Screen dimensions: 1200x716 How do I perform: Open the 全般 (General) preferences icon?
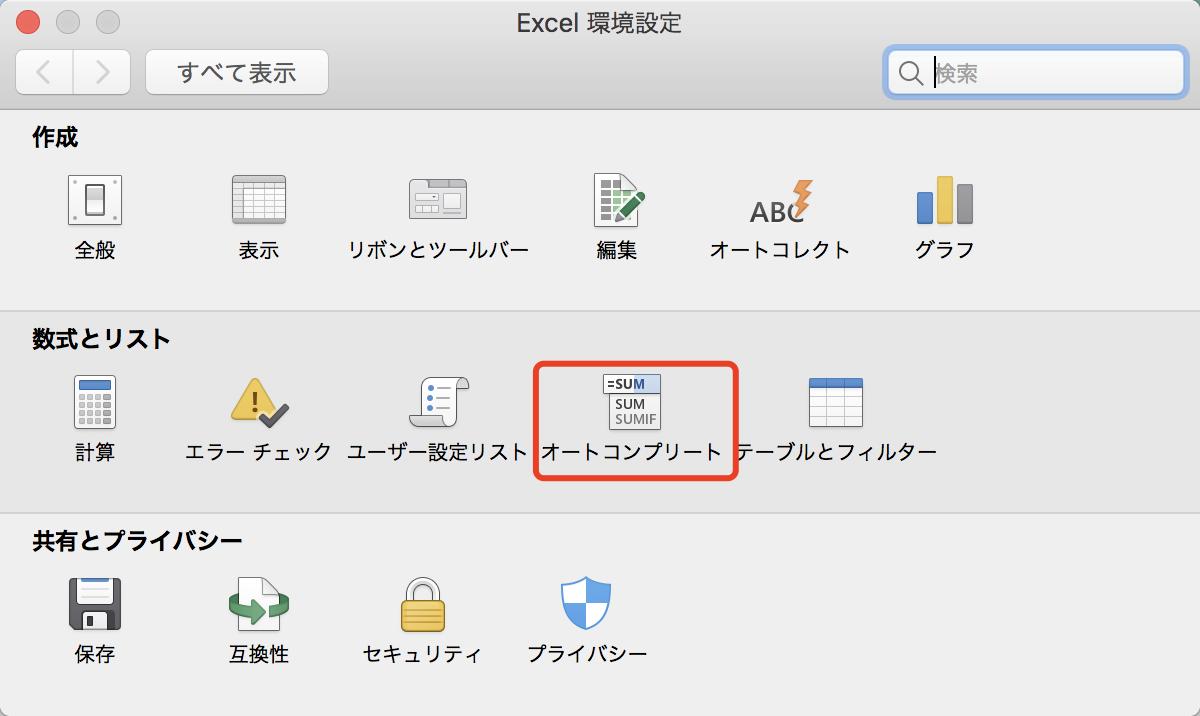(95, 200)
